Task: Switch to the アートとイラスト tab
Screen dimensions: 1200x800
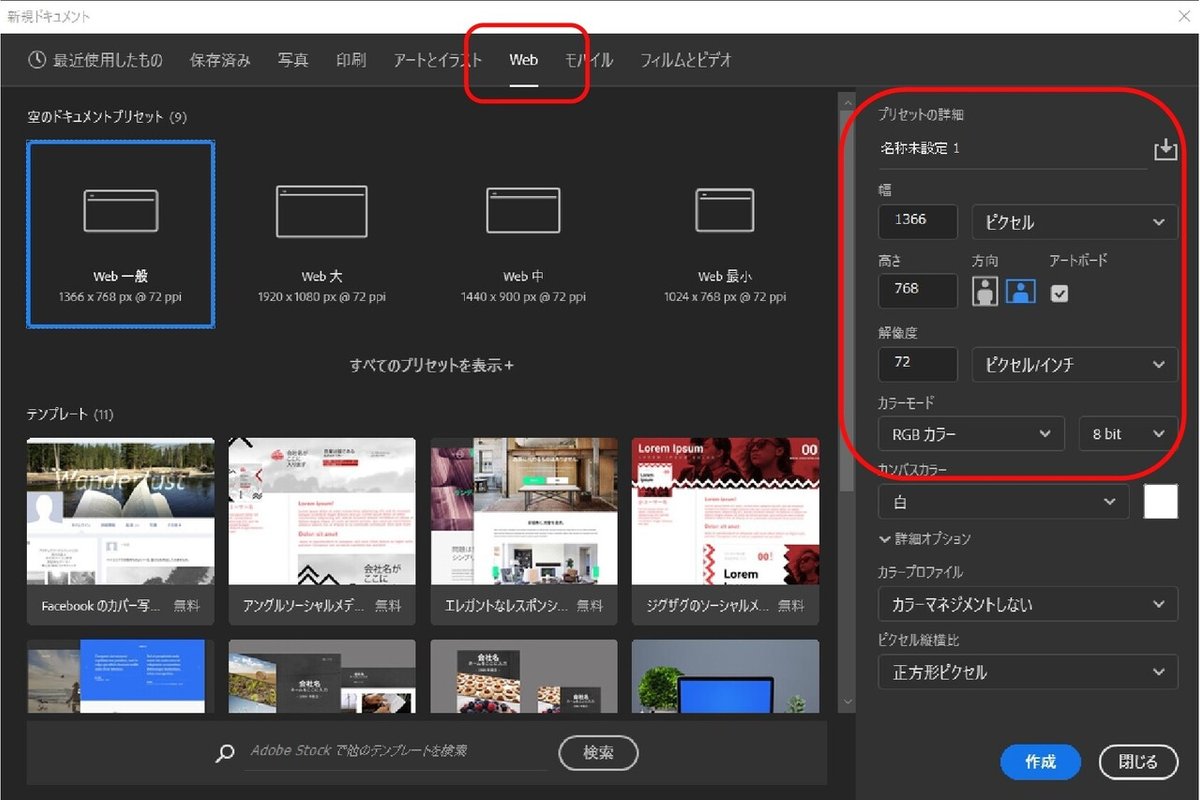Action: pyautogui.click(x=438, y=60)
